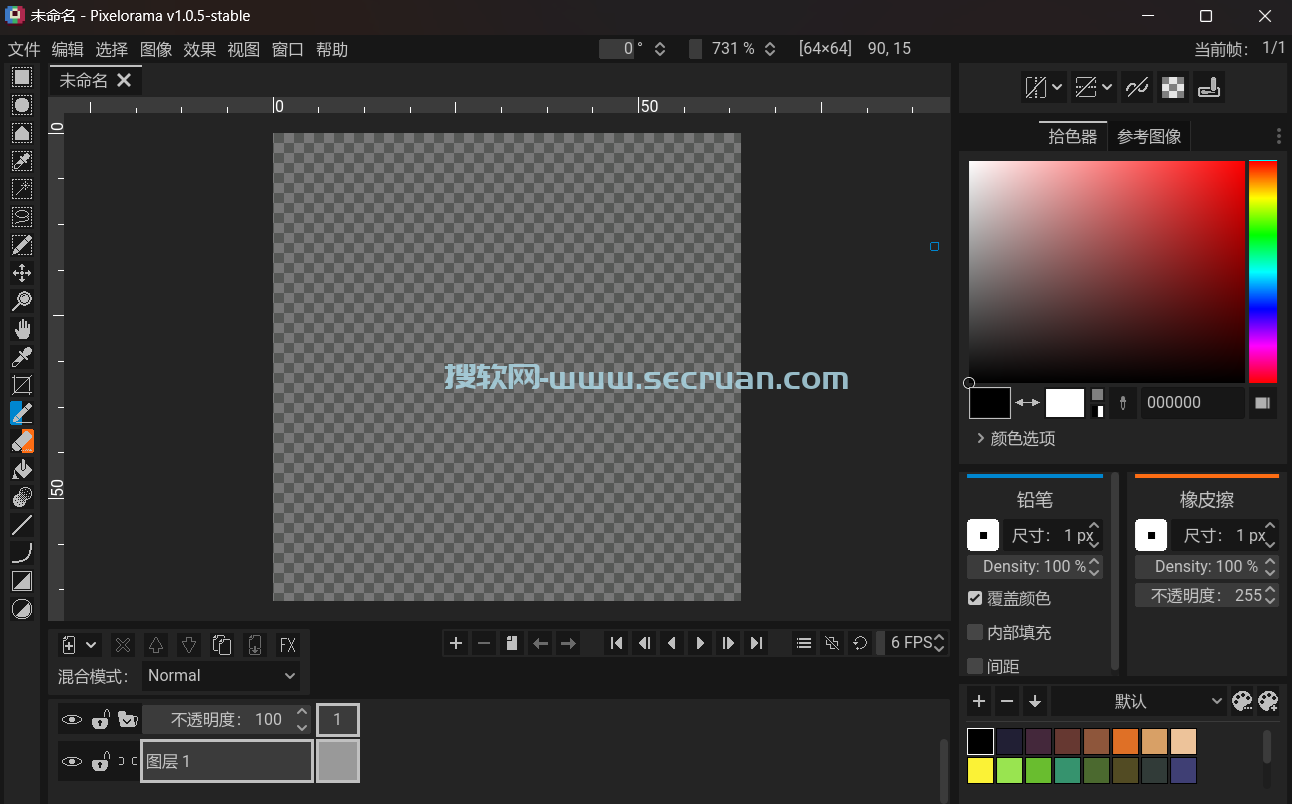Toggle the 覆盖颜色 checkbox
1292x804 pixels.
[x=975, y=598]
